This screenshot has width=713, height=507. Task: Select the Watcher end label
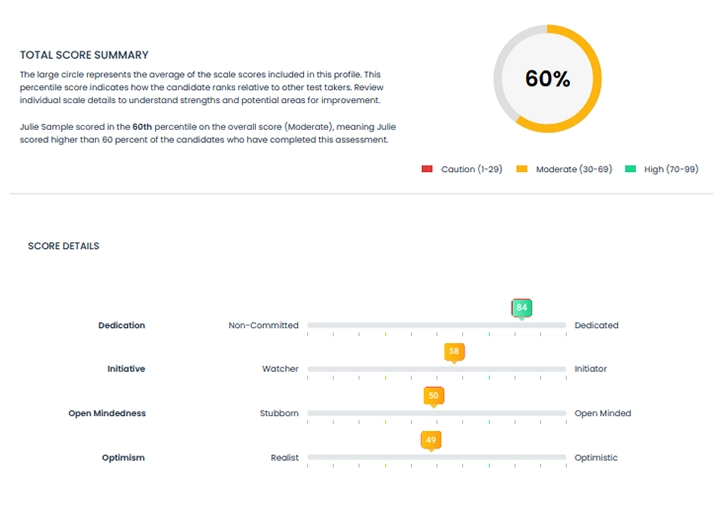pyautogui.click(x=280, y=369)
